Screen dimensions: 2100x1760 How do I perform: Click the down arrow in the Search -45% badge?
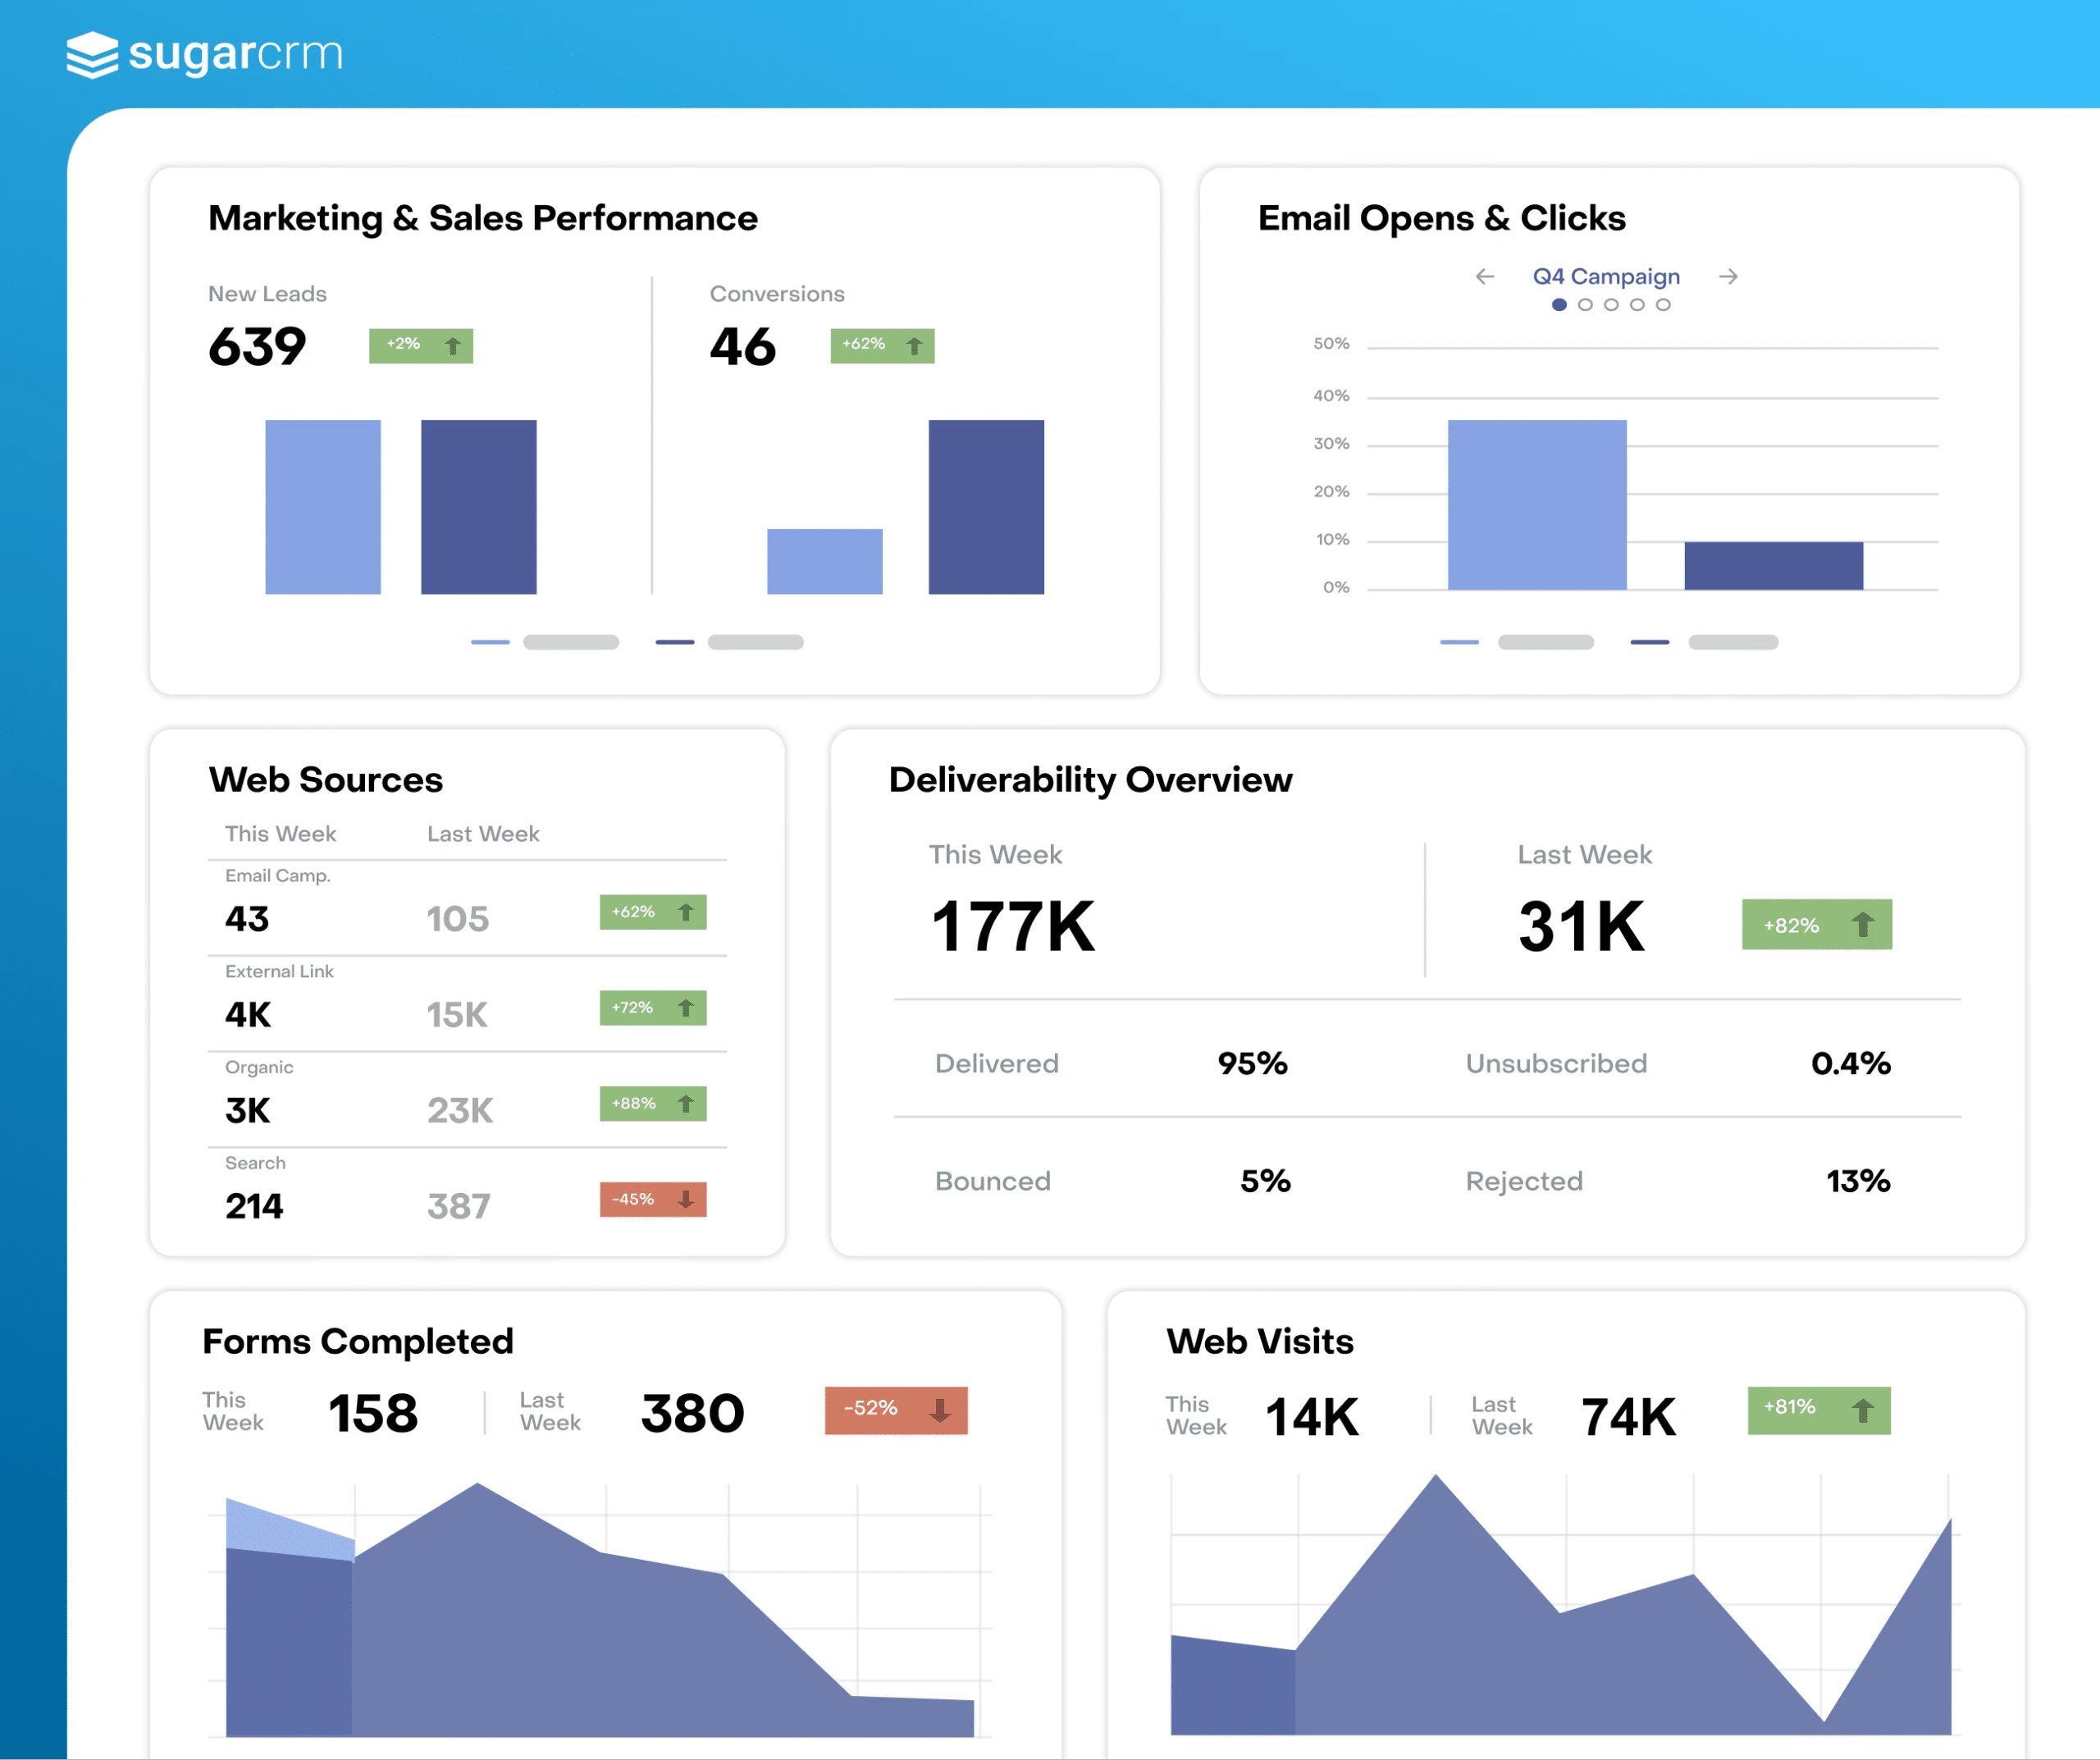pos(686,1199)
